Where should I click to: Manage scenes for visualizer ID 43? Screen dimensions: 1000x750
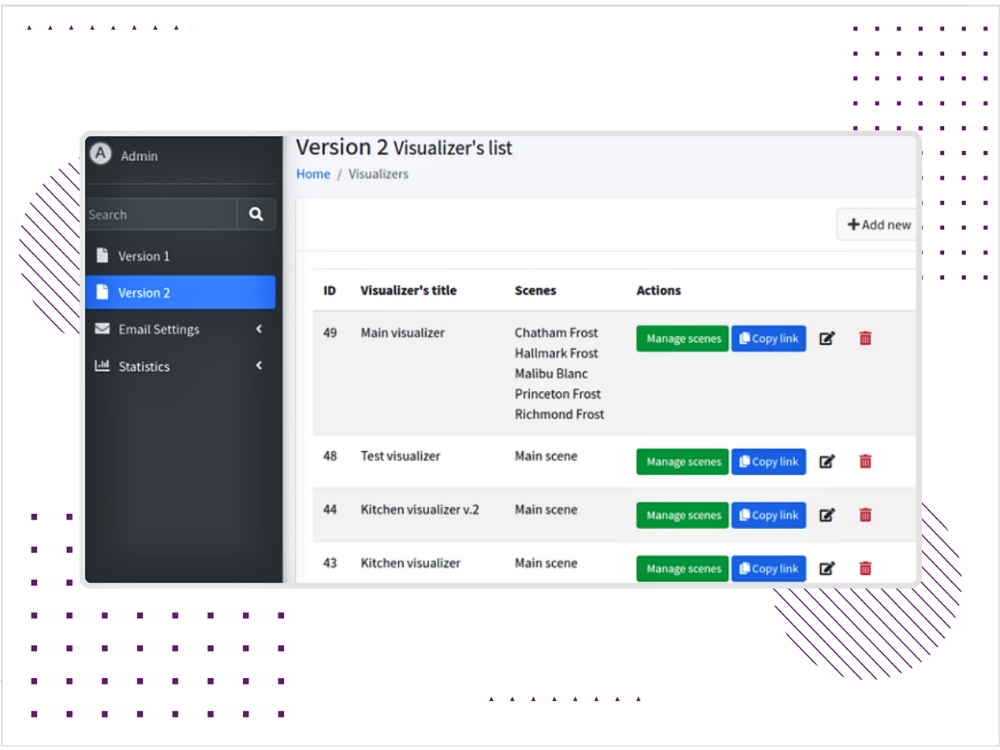pyautogui.click(x=682, y=569)
